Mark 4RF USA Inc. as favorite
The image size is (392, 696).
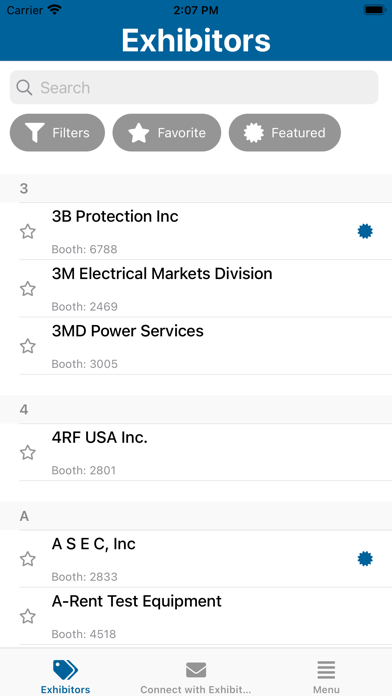28,452
